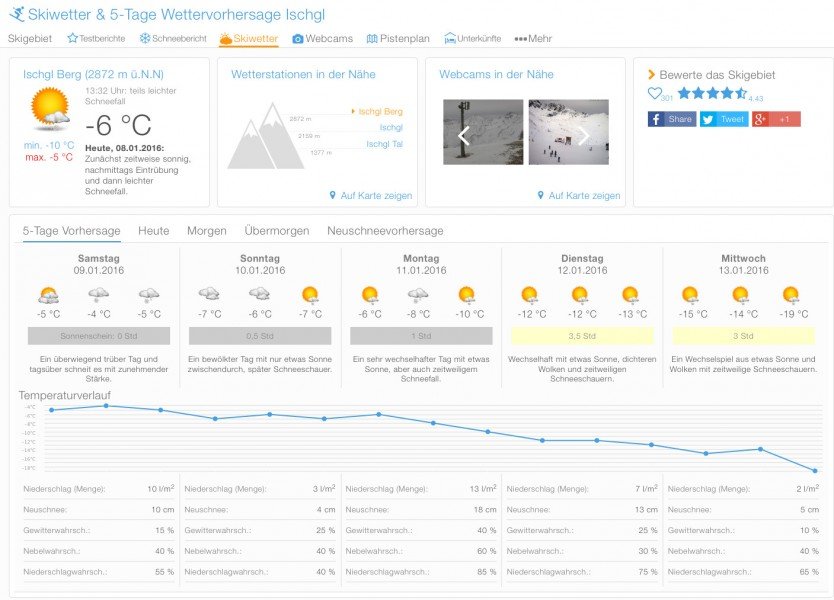Image resolution: width=834 pixels, height=600 pixels.
Task: Click Samstag 09.01.2016 day header
Action: point(98,264)
